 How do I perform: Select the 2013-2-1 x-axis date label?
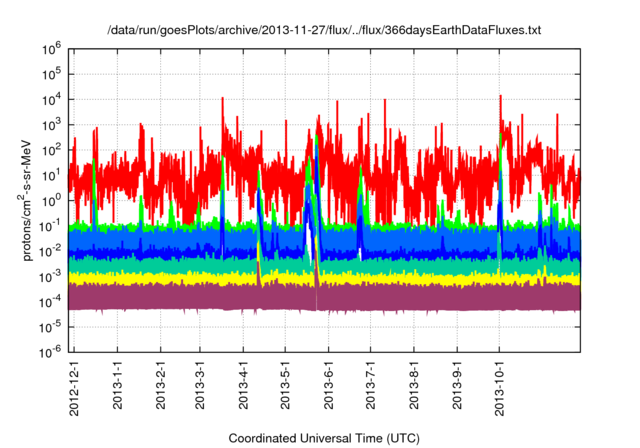click(x=161, y=384)
